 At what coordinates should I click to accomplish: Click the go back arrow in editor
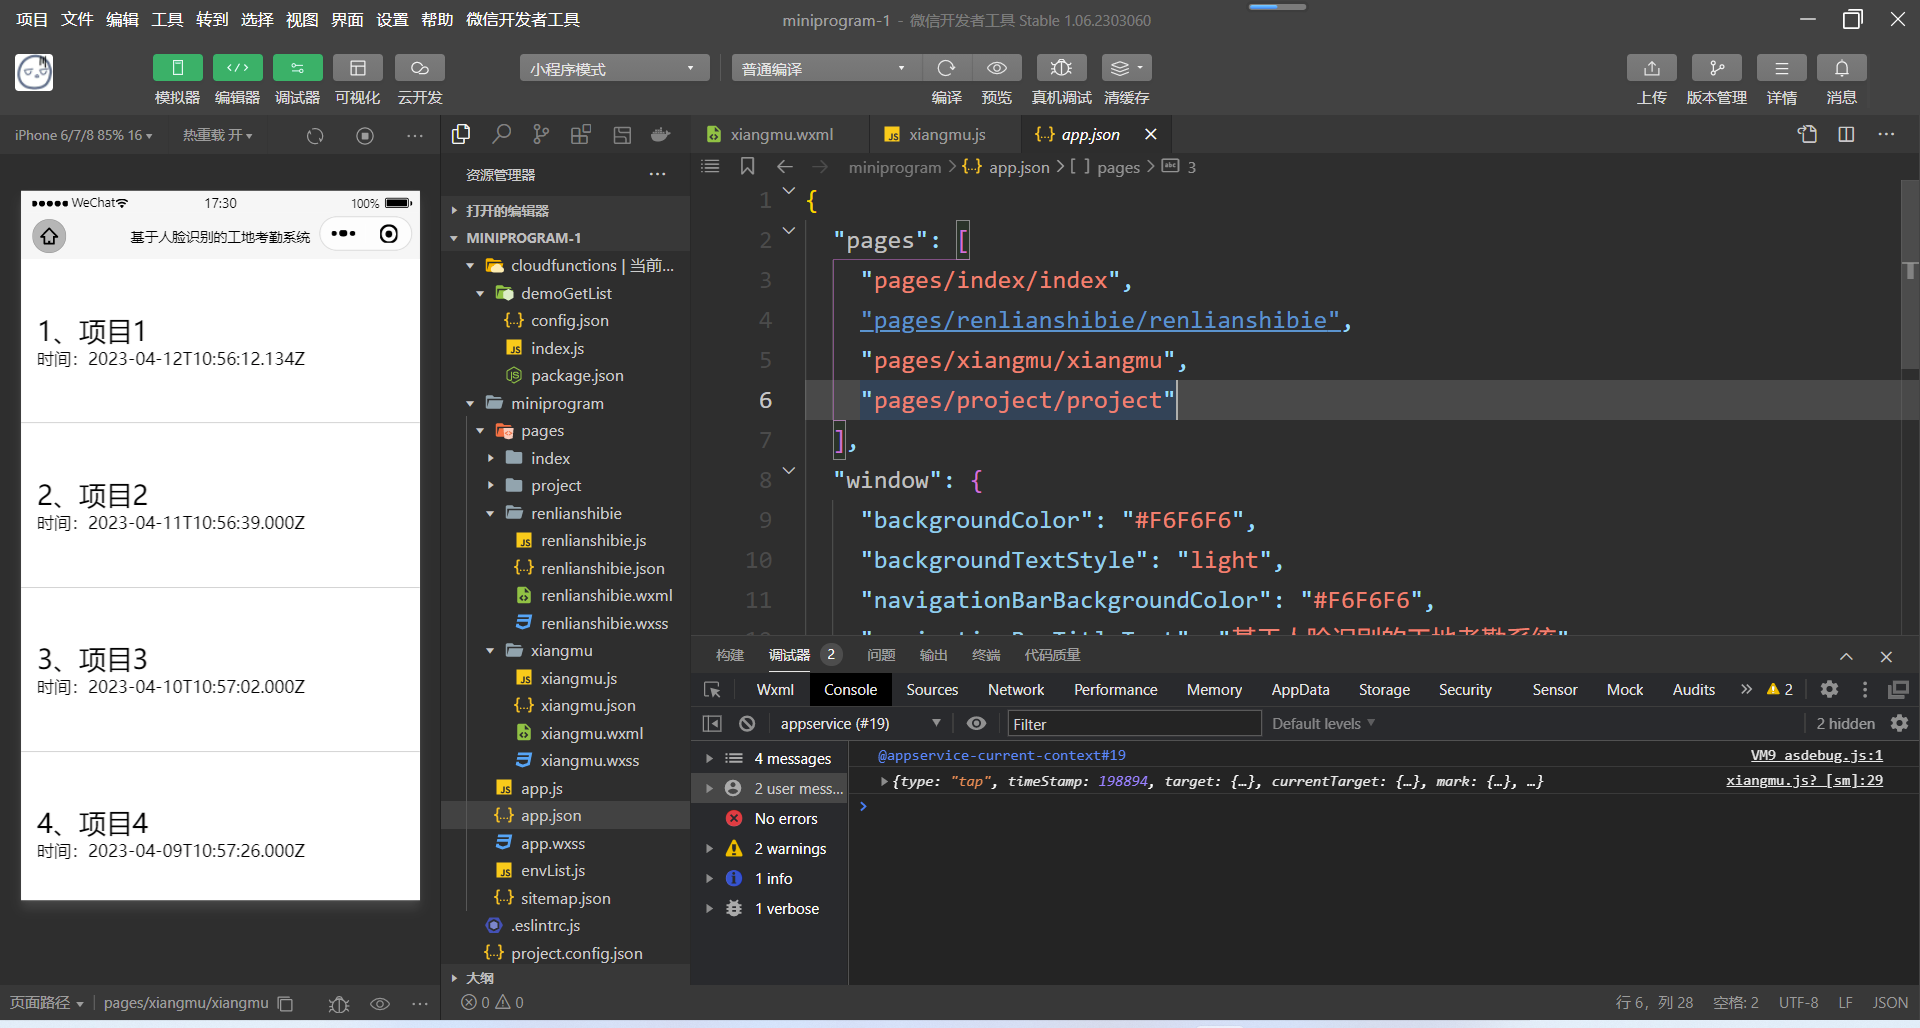point(785,166)
